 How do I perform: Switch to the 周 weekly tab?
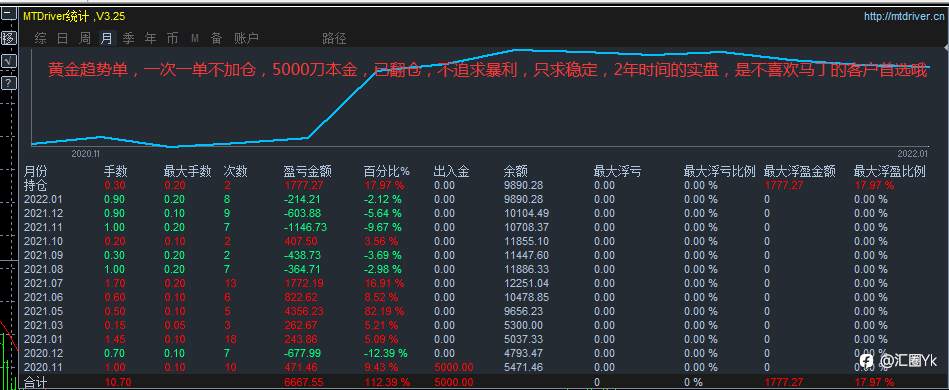pyautogui.click(x=85, y=39)
